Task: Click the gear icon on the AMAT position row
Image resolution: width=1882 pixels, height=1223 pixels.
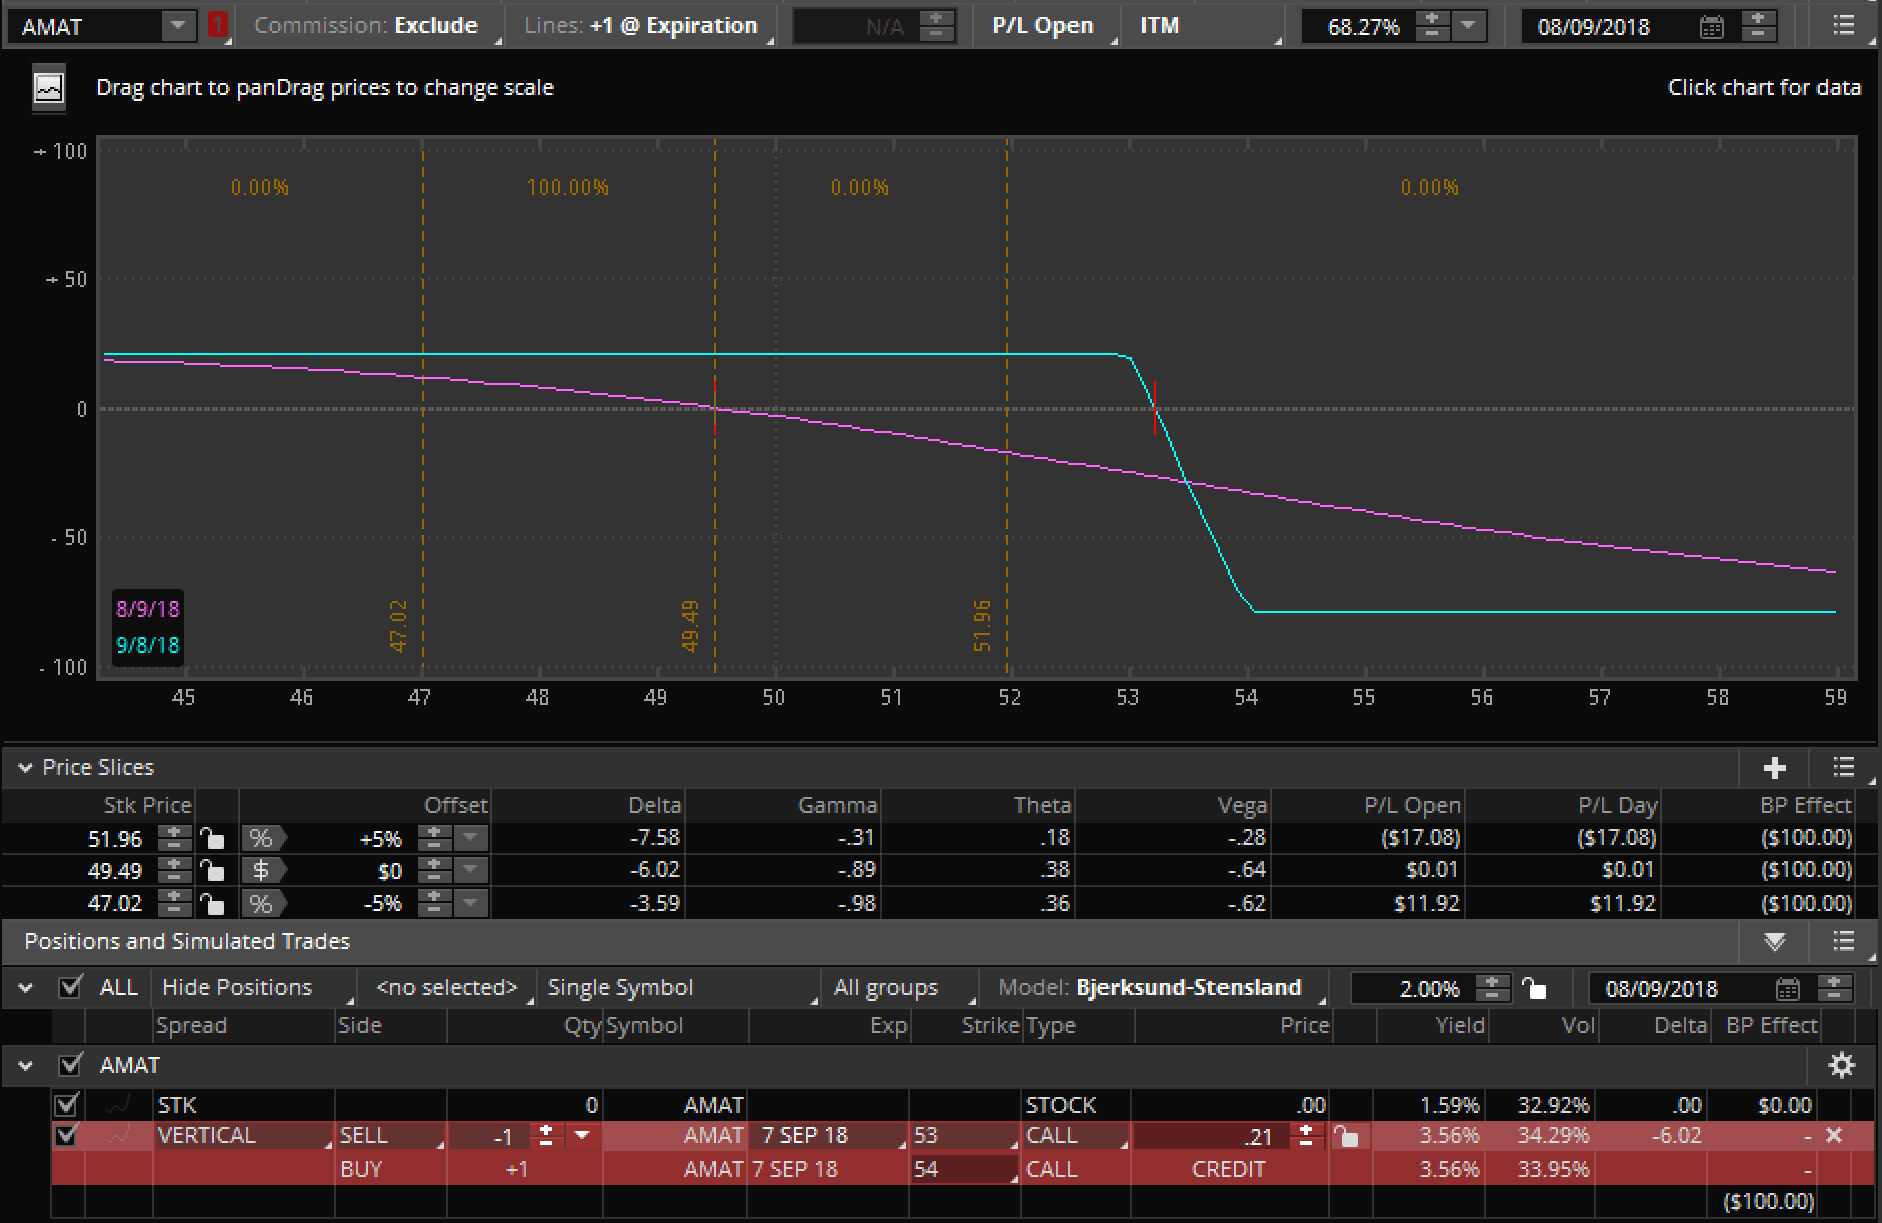Action: (x=1841, y=1066)
